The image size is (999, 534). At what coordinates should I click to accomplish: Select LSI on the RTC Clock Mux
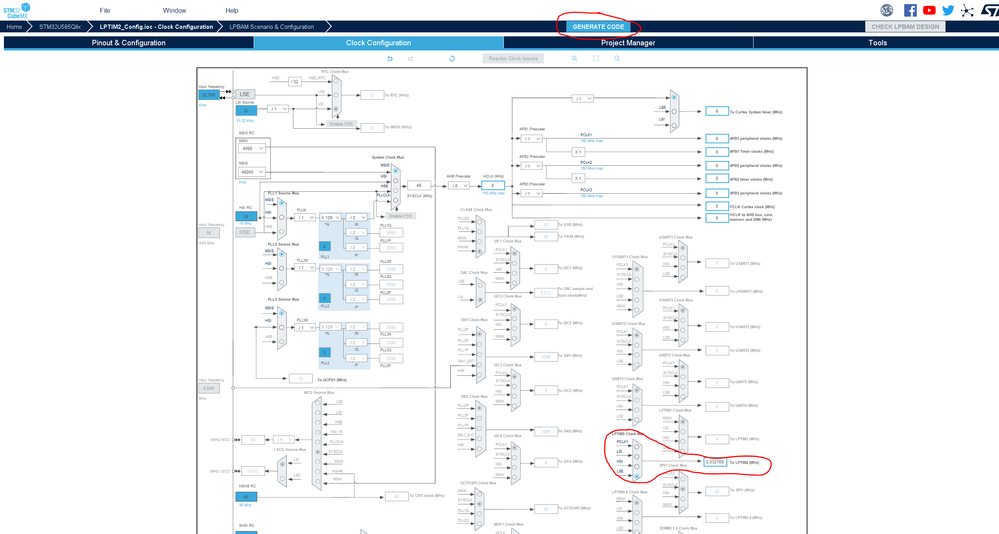tap(336, 109)
